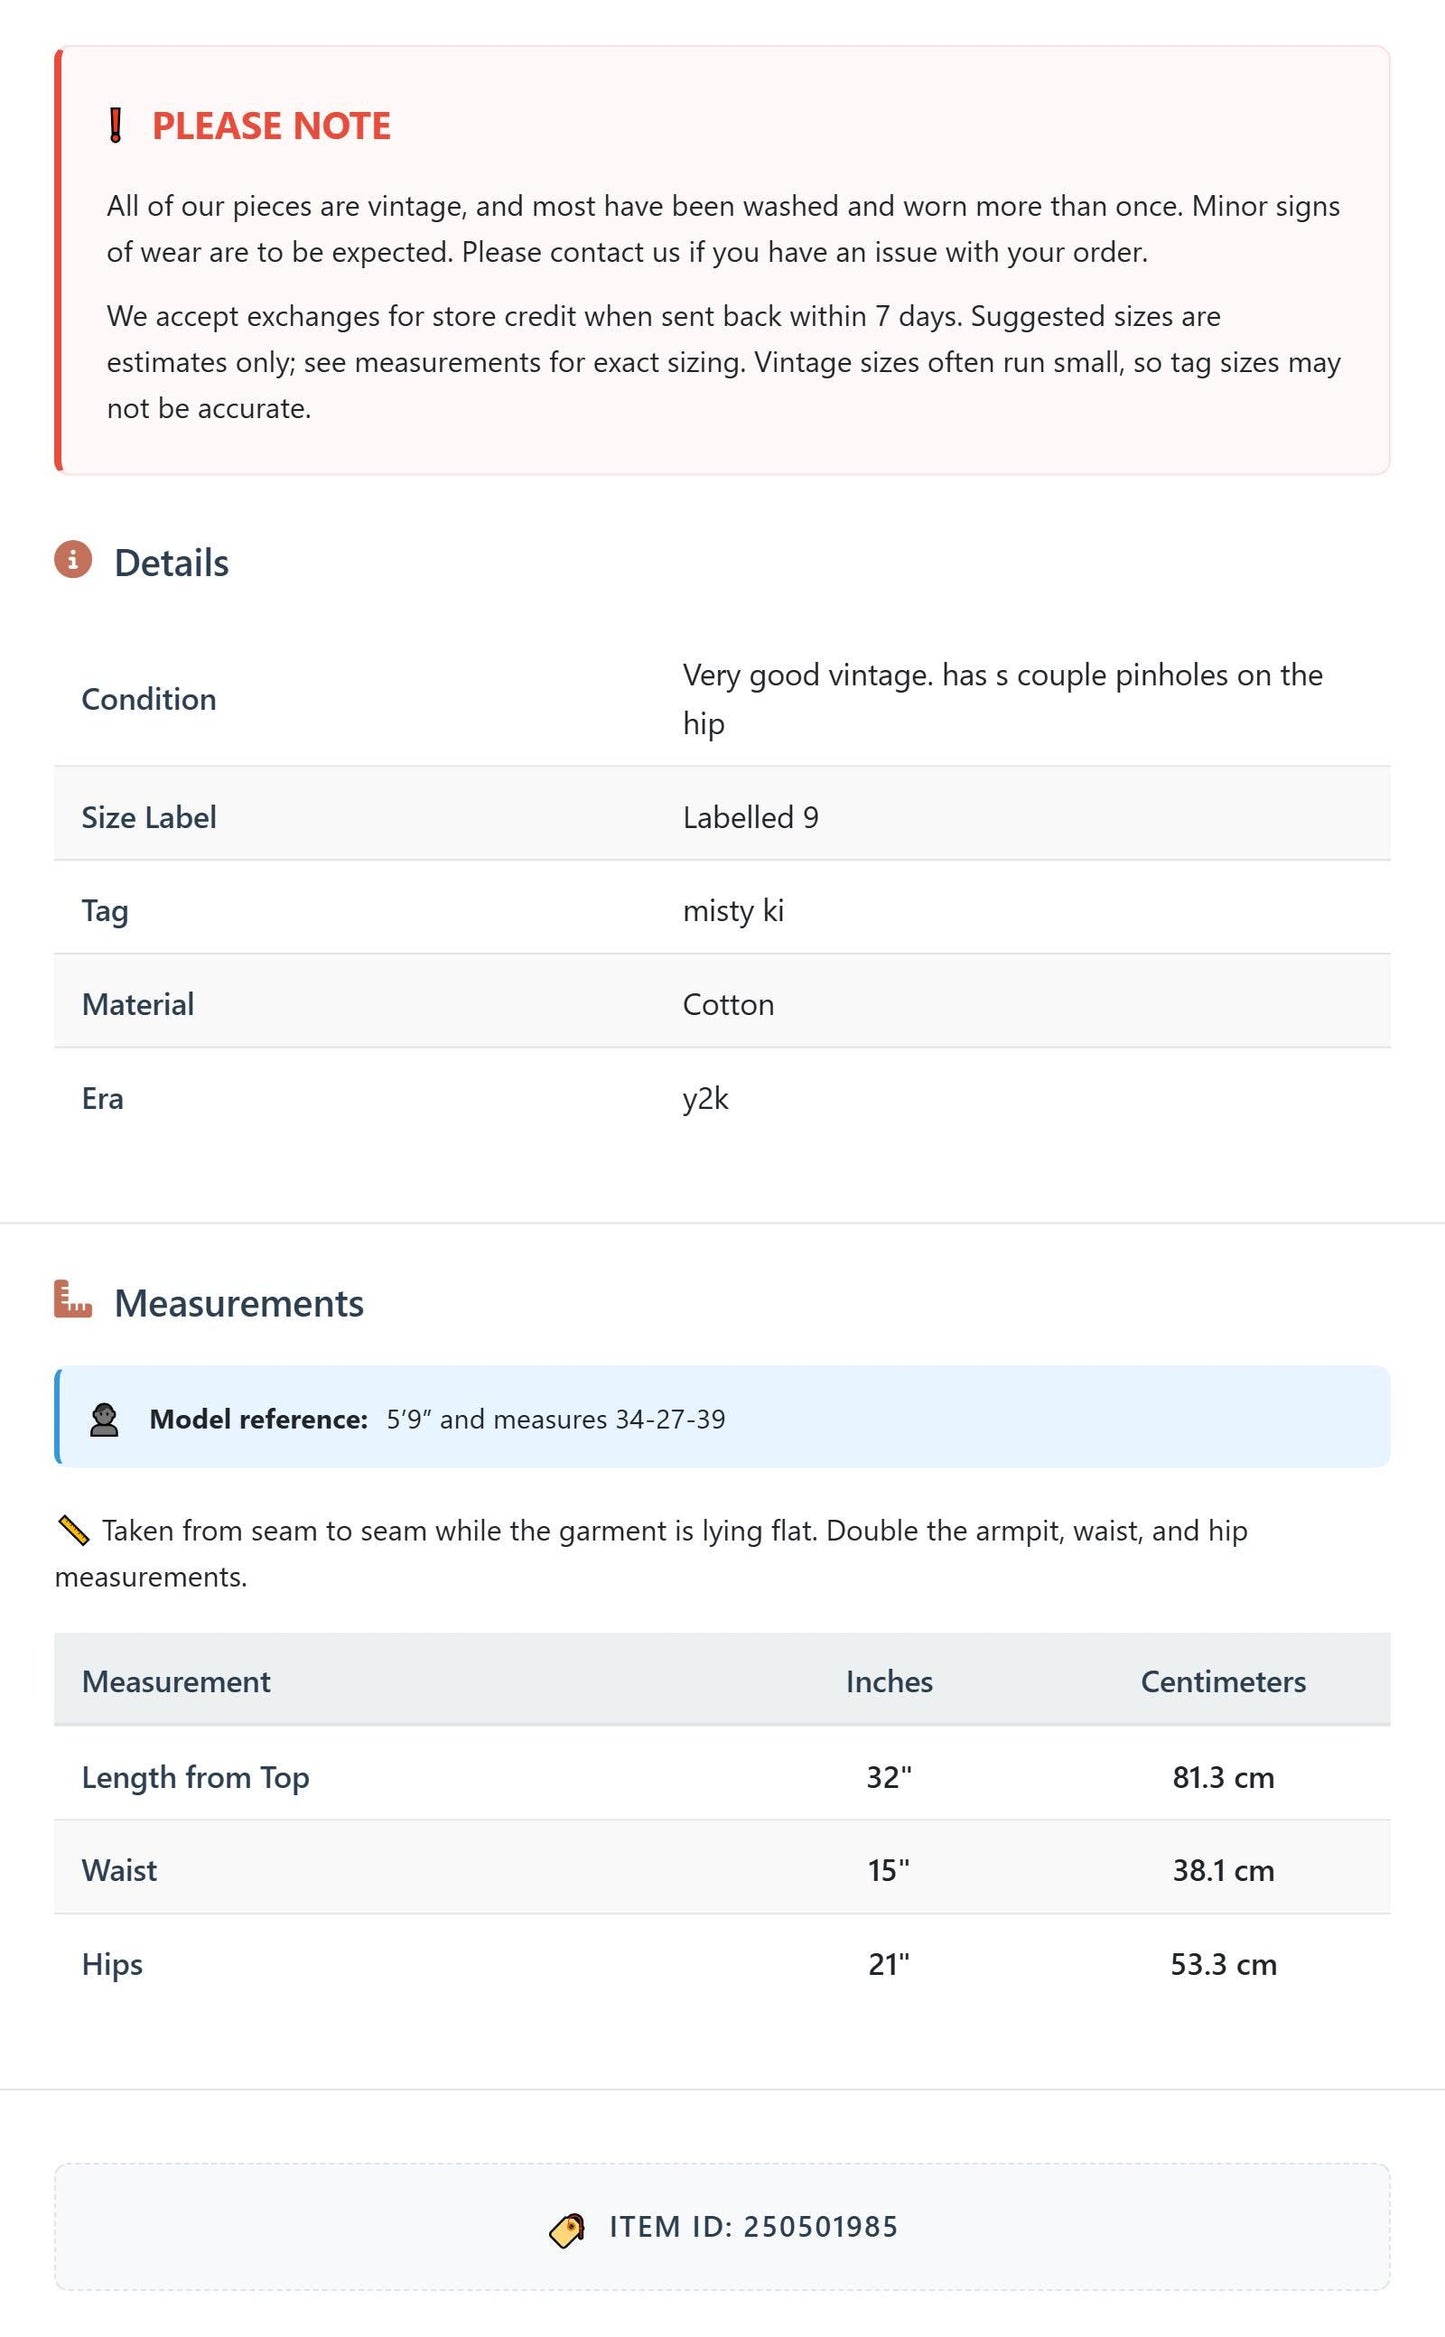Click the Model reference measurements text
Image resolution: width=1445 pixels, height=2337 pixels.
pos(556,1420)
